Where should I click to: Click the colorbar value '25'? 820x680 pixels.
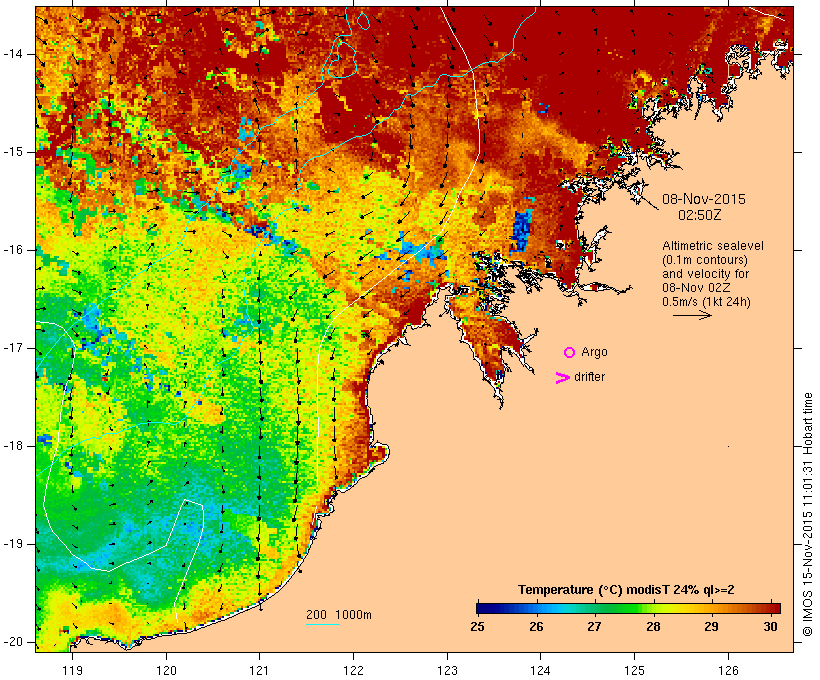(x=477, y=627)
